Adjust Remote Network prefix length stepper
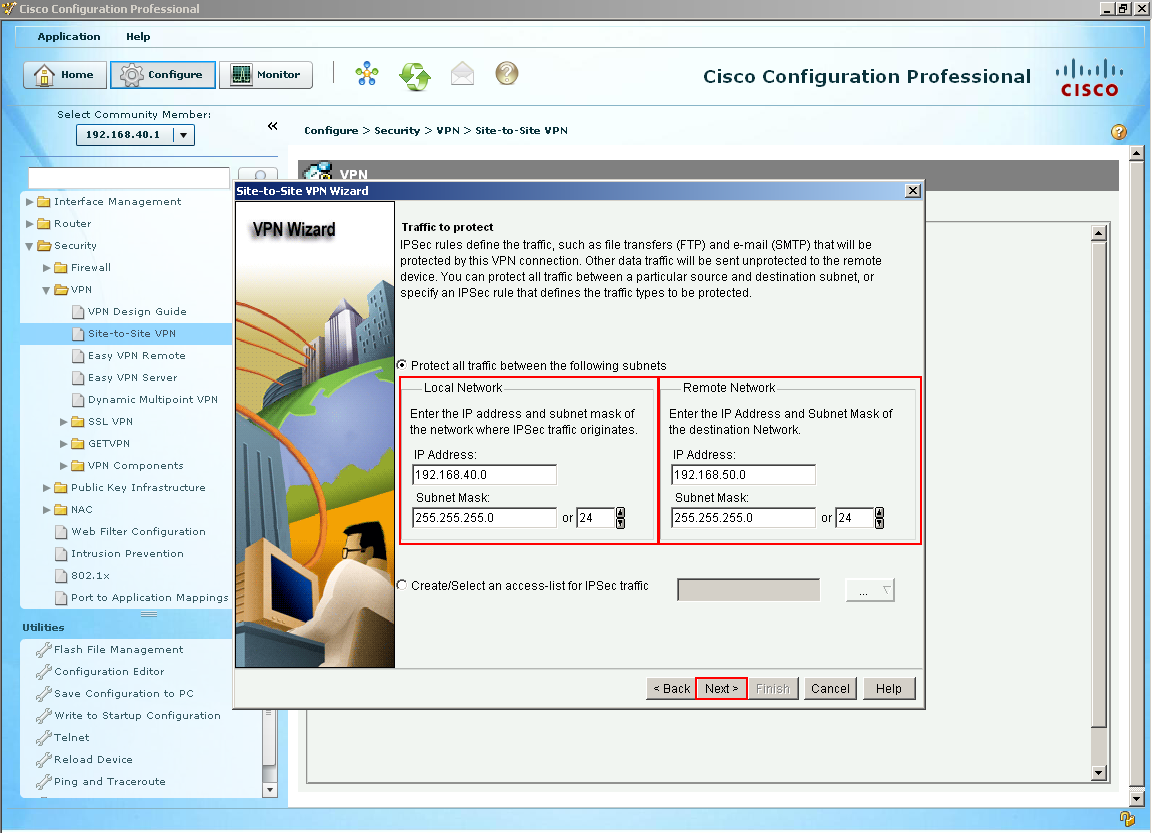This screenshot has height=833, width=1152. (879, 518)
